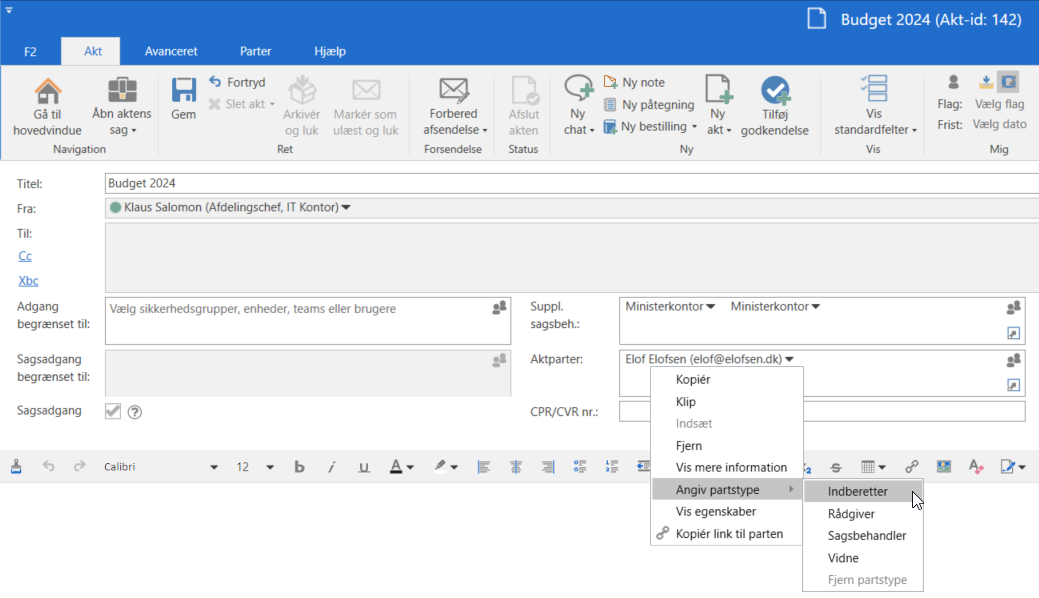Click the Ny note icon
Viewport: 1039px width, 598px height.
coord(611,82)
